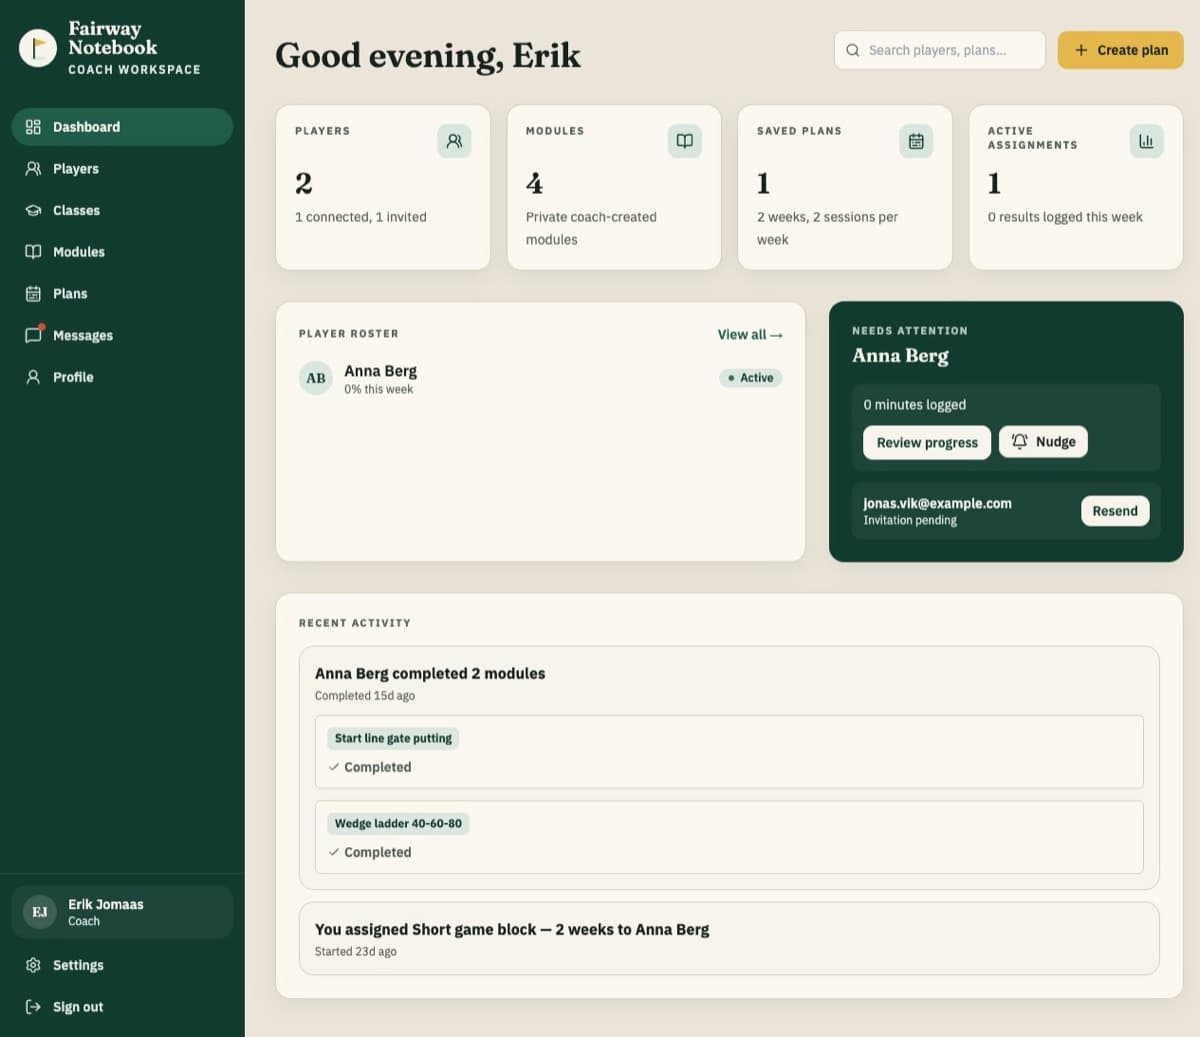Click Anna Berg's Active status badge

[751, 378]
